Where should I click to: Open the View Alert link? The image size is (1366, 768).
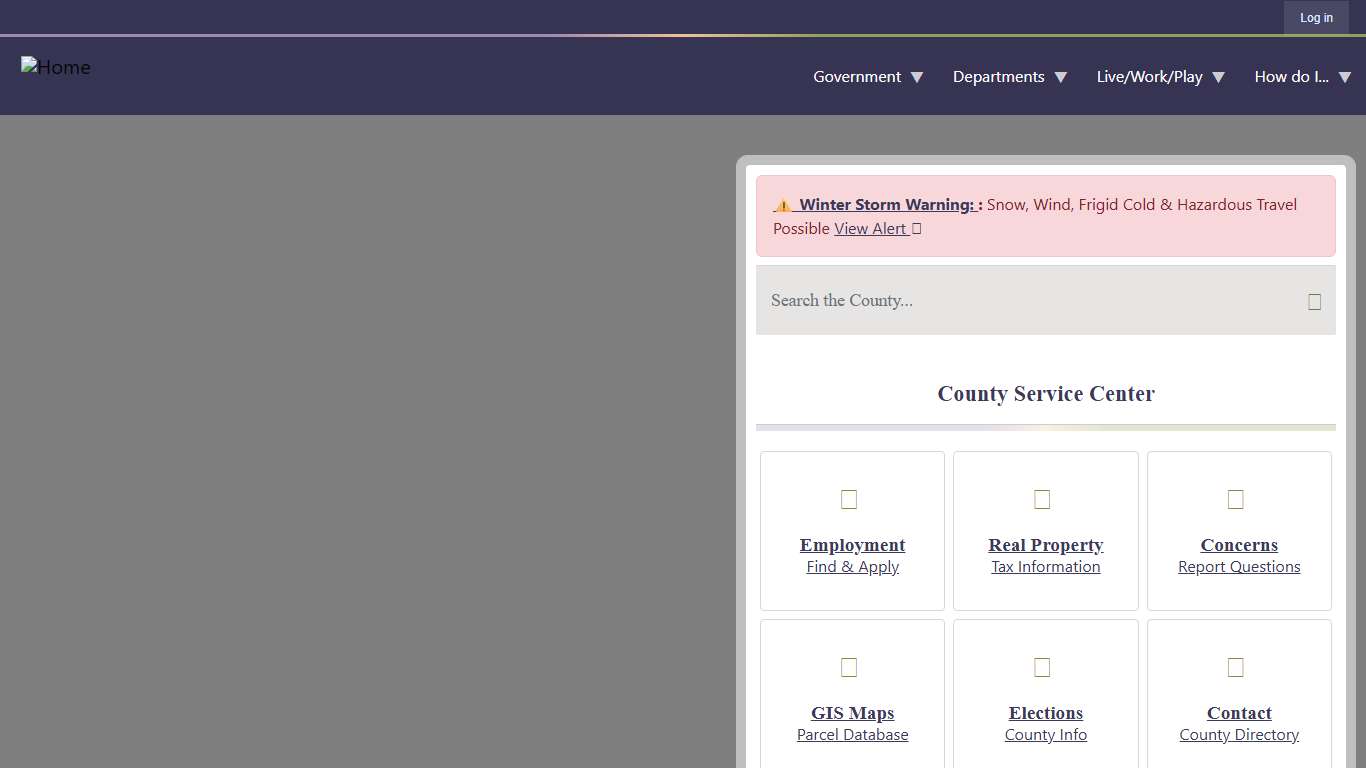(x=871, y=229)
